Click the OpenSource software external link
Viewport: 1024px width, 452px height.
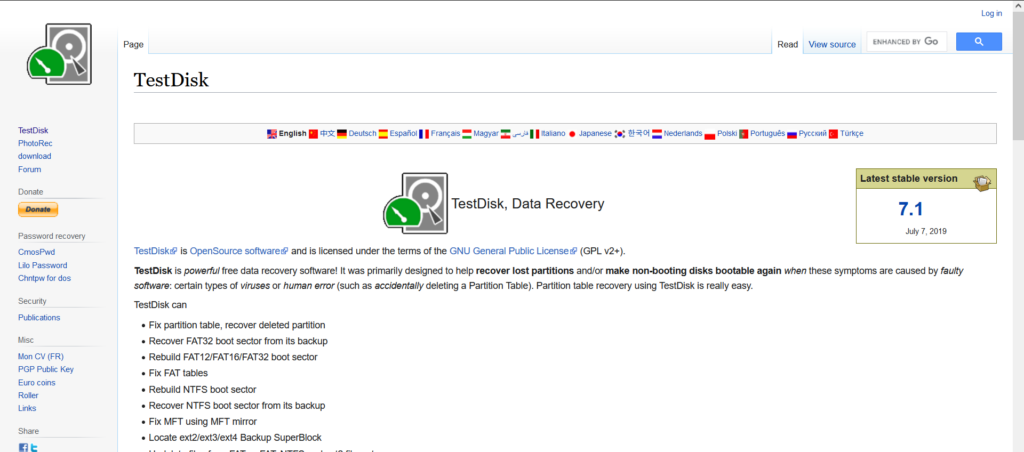point(238,251)
